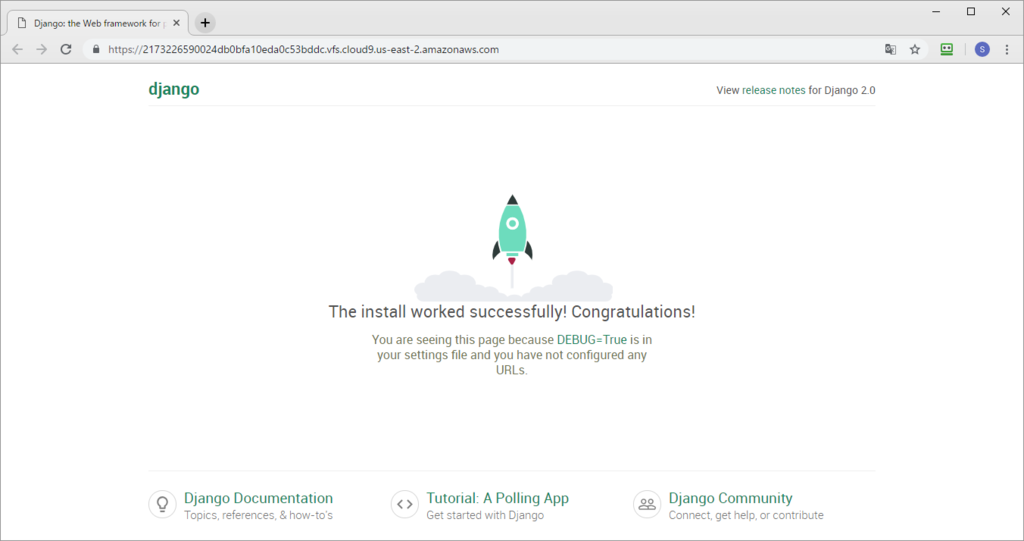Click 'Connect, get help, or contribute' text

coord(746,516)
